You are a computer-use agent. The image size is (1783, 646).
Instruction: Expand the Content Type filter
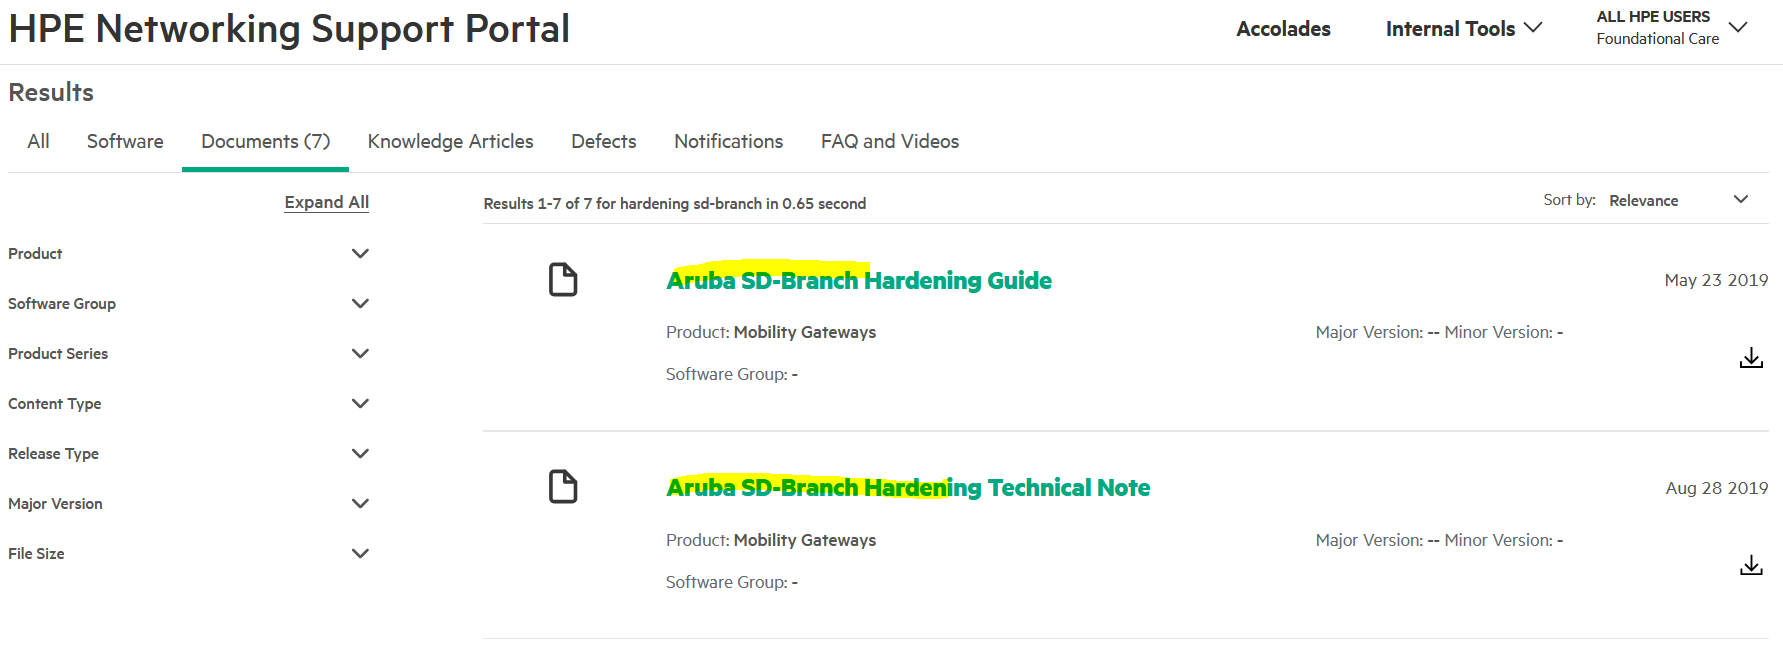click(360, 404)
